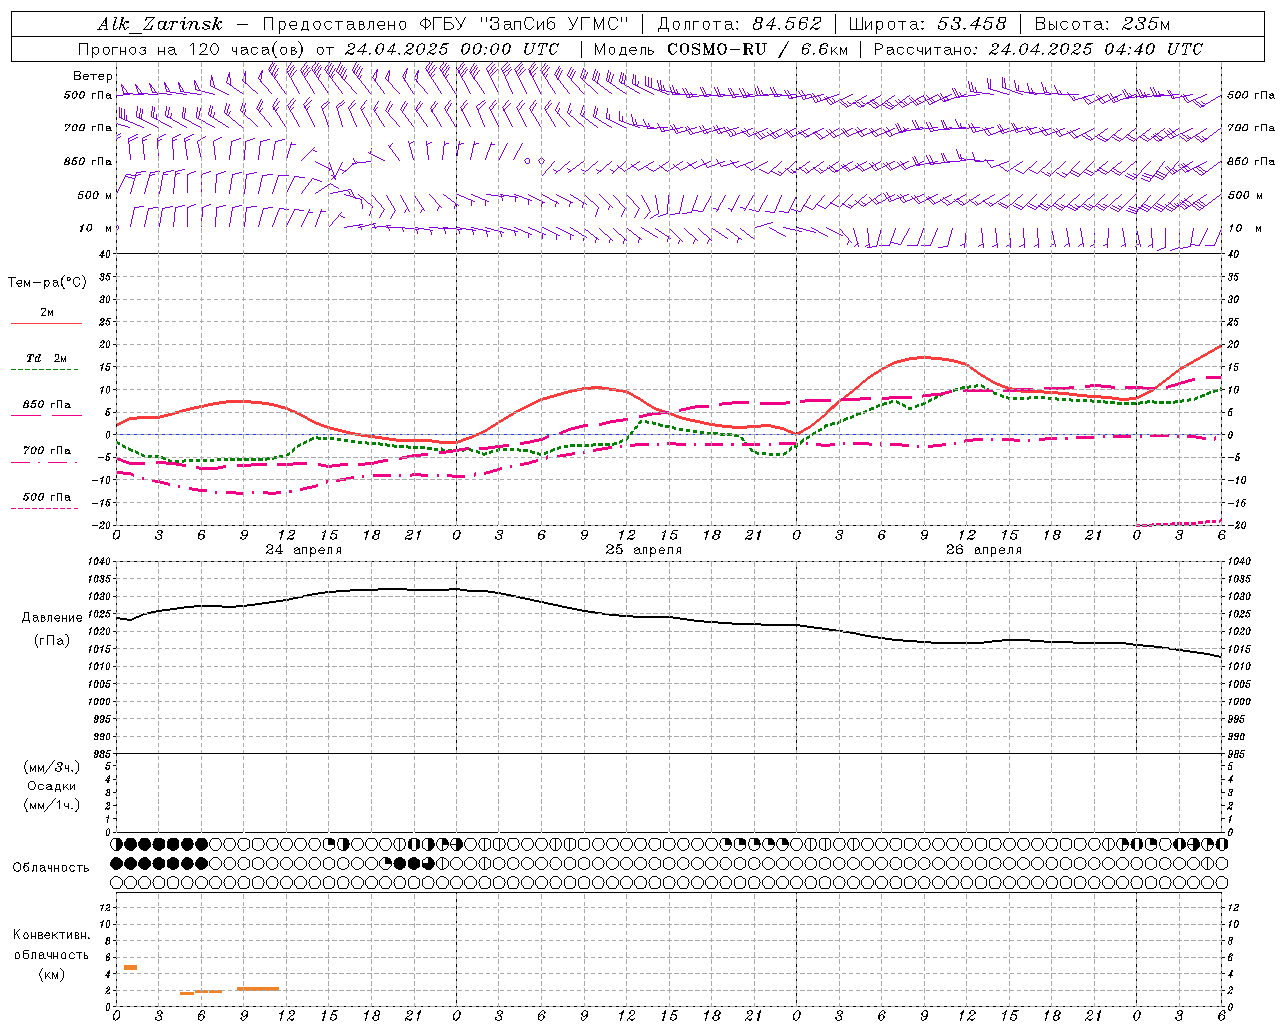
Task: Select the text 'Предоставлено ФГБУ "ЗапСиб УГМС"'
Action: pos(447,24)
